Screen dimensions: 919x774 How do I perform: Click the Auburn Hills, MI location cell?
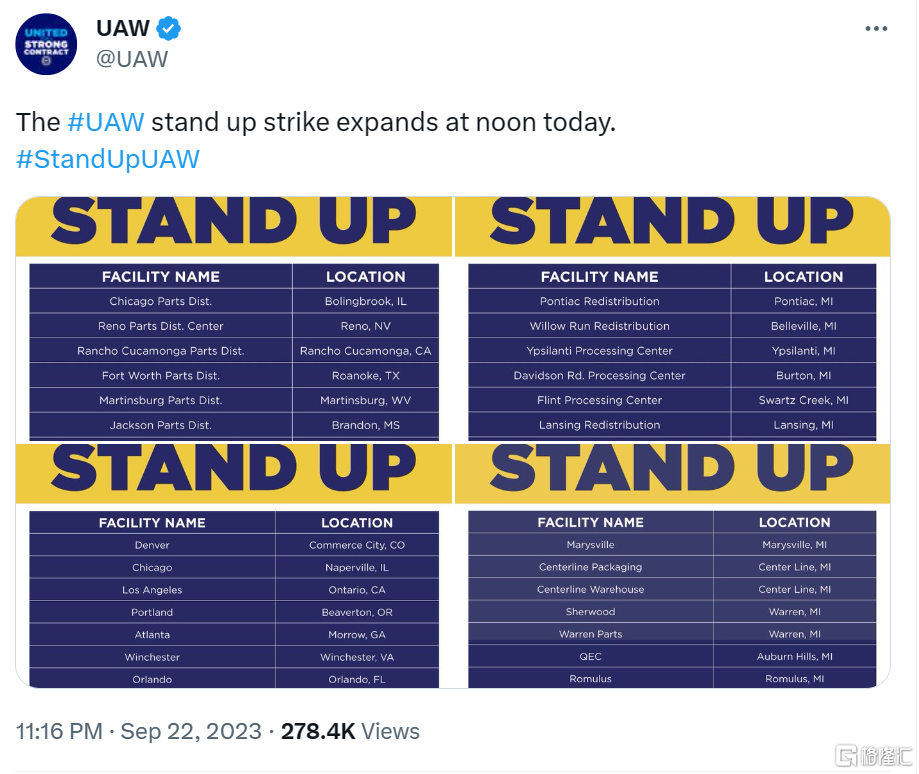coord(795,656)
